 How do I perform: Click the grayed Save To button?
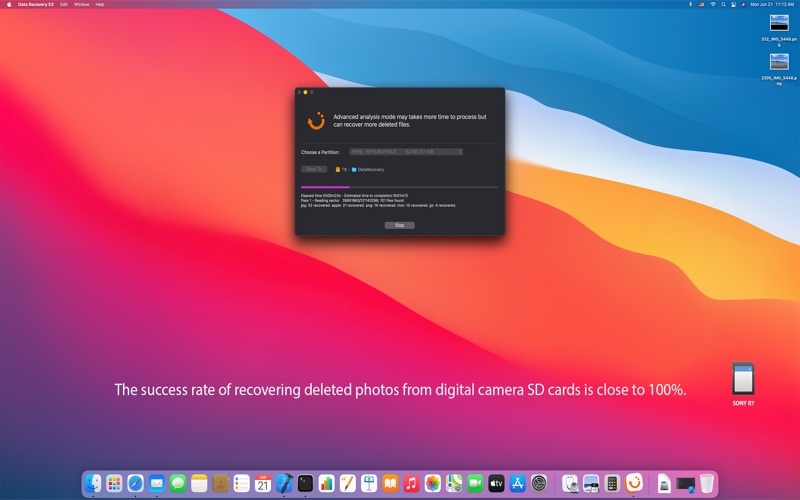[x=314, y=169]
